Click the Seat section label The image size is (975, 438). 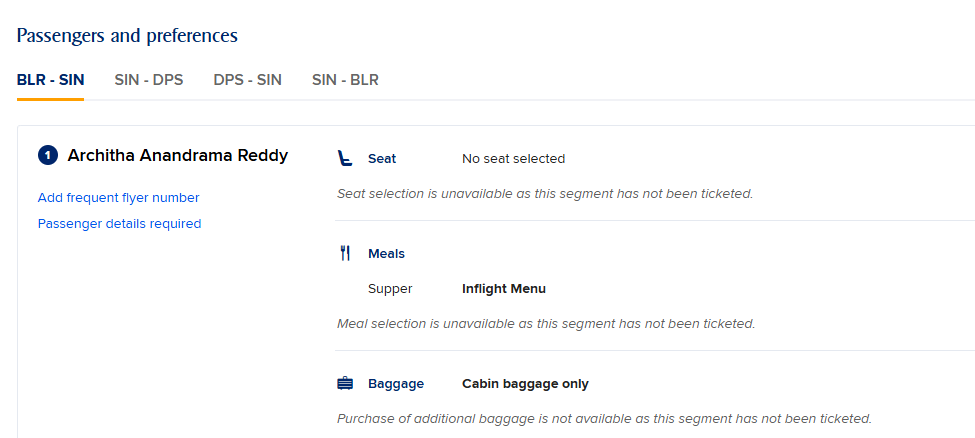click(382, 159)
